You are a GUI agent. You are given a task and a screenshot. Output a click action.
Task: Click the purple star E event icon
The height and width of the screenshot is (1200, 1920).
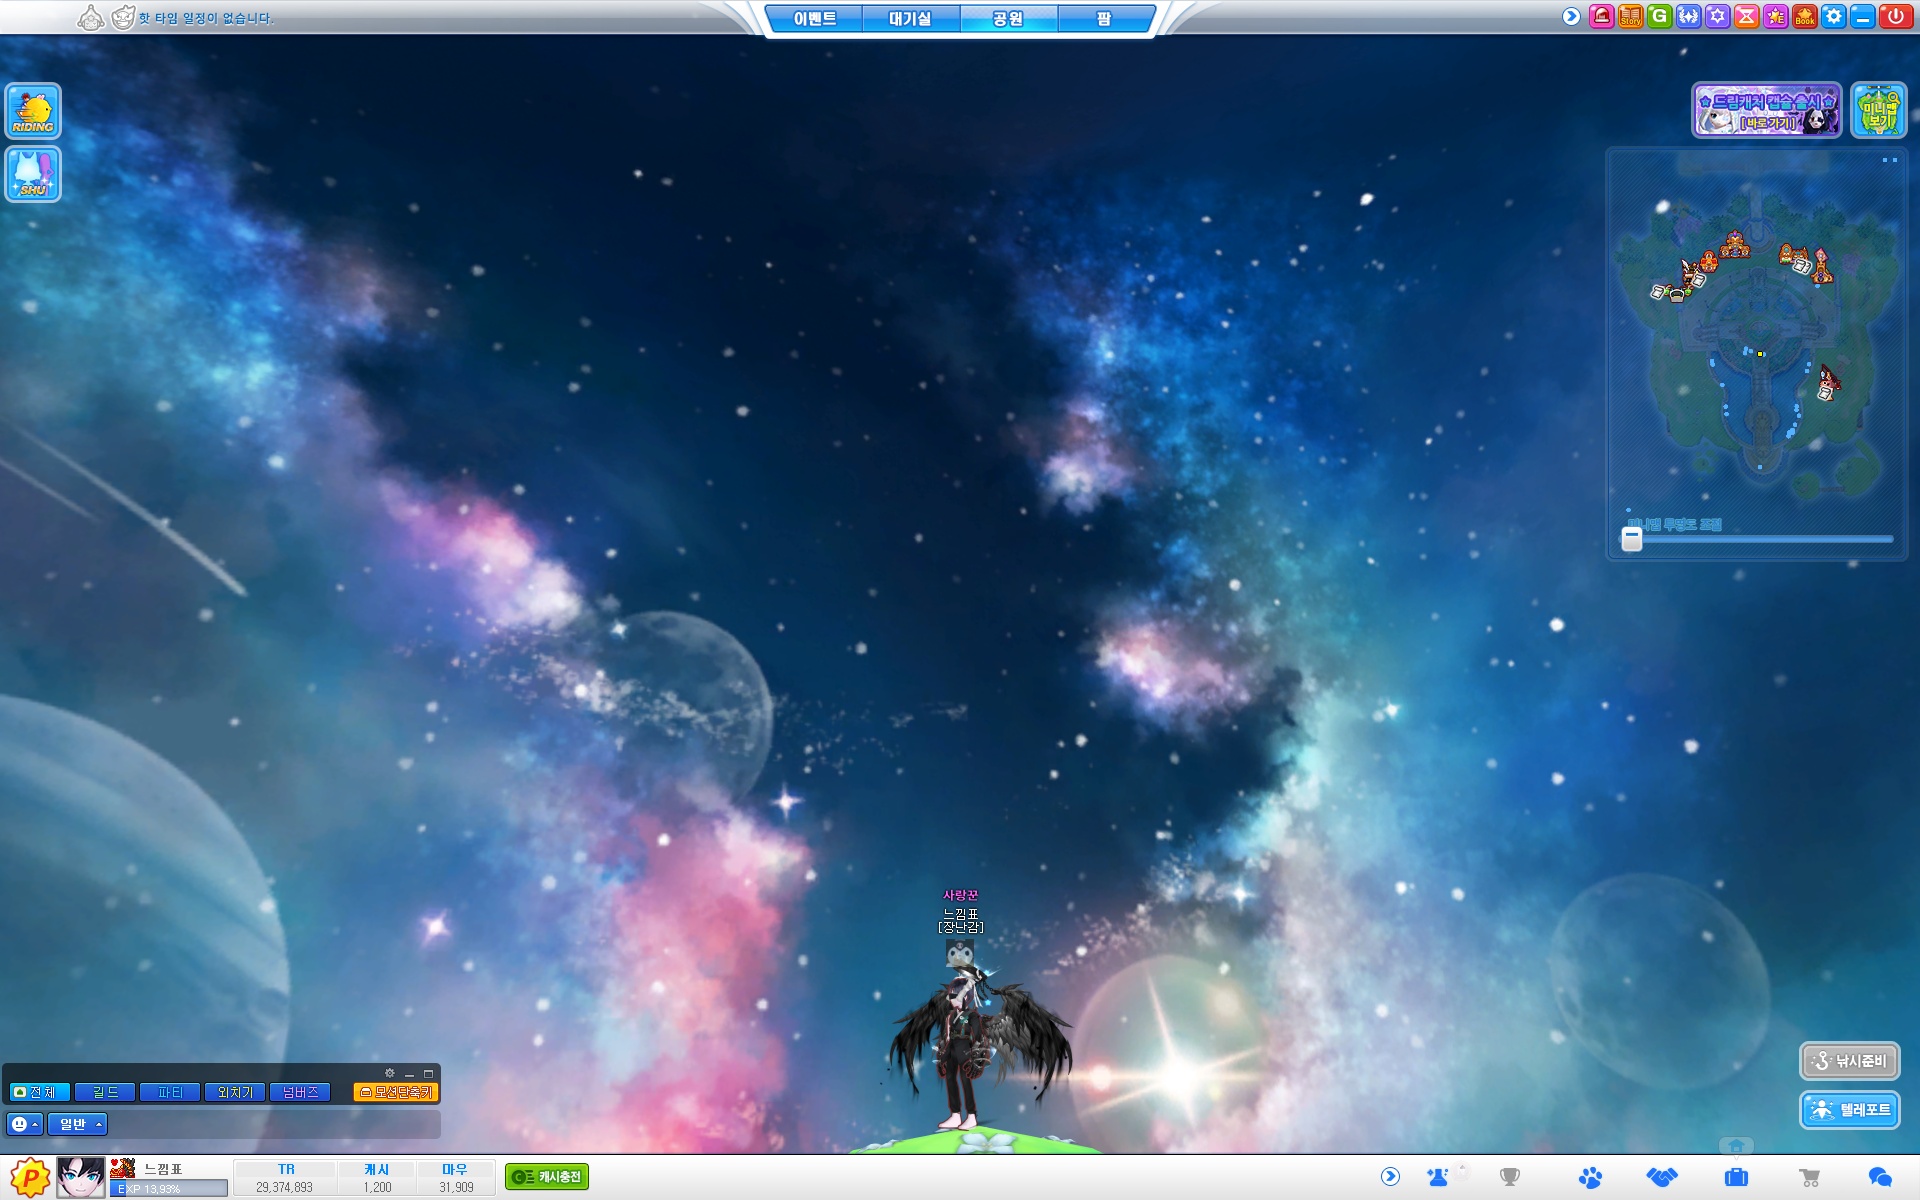coord(1775,17)
